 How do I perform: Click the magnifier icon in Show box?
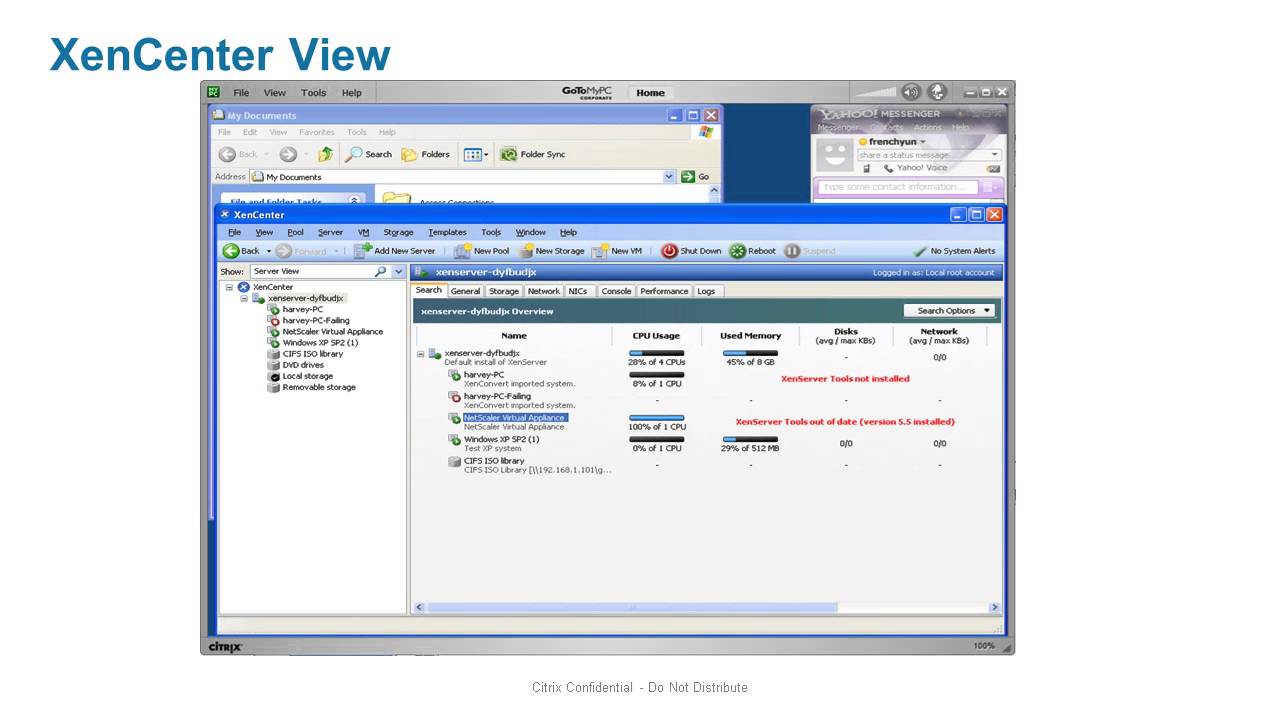[x=381, y=271]
